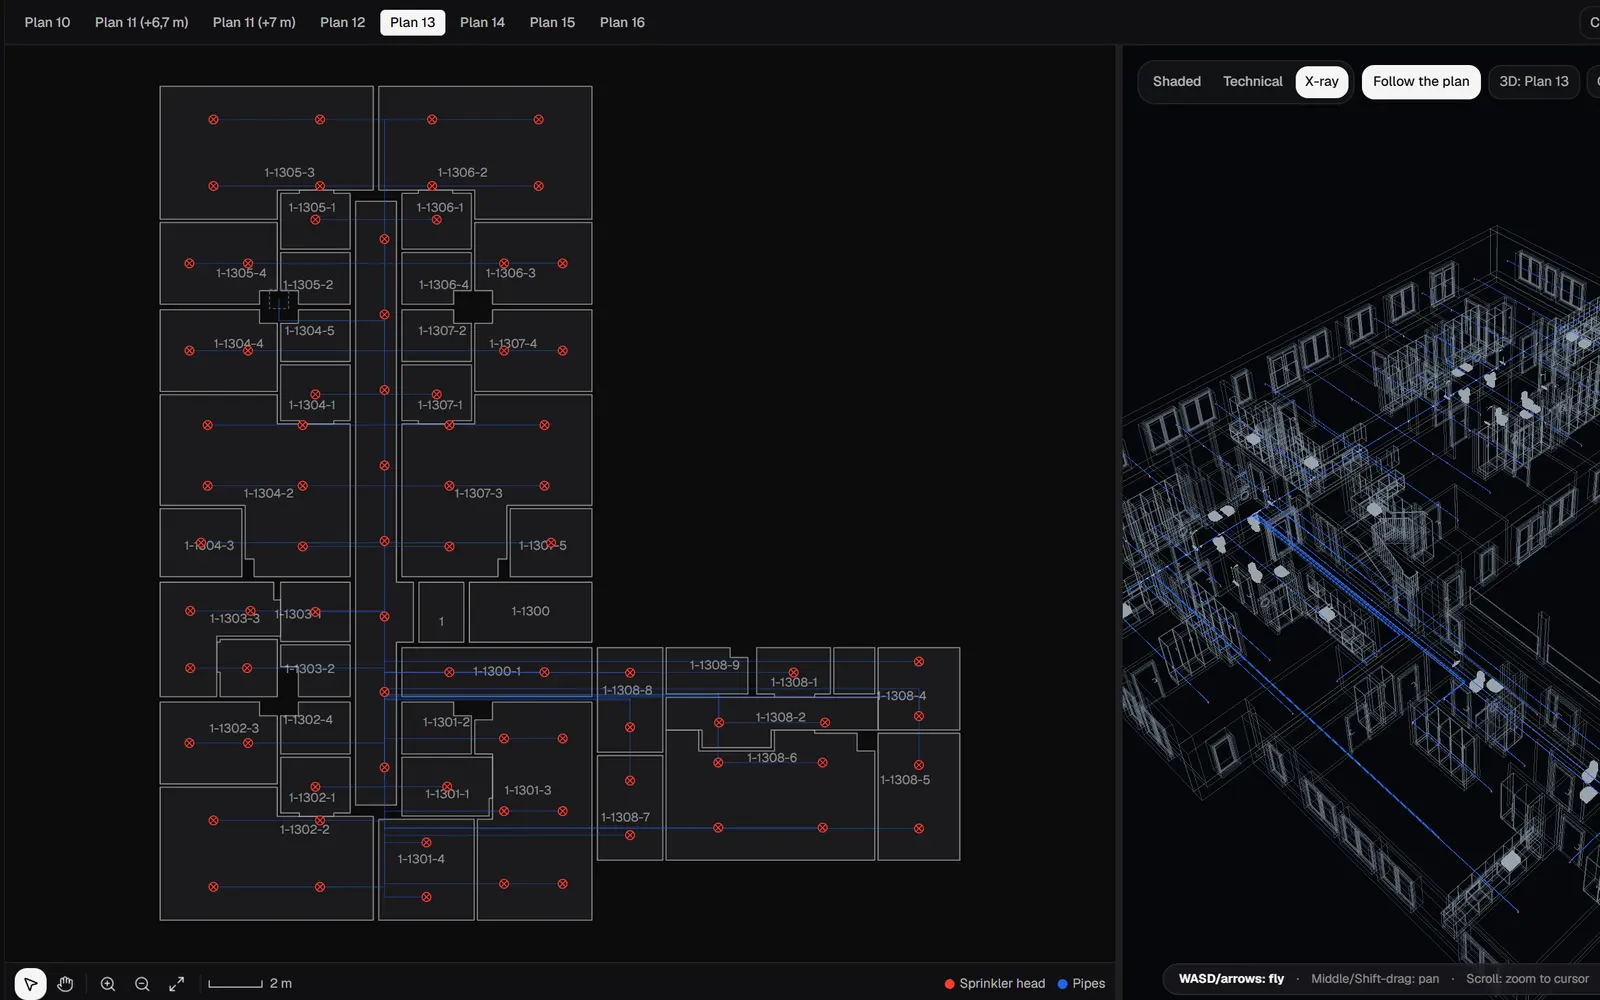Screen dimensions: 1600x1000
Task: Open the Plan 10 tab
Action: 47,22
